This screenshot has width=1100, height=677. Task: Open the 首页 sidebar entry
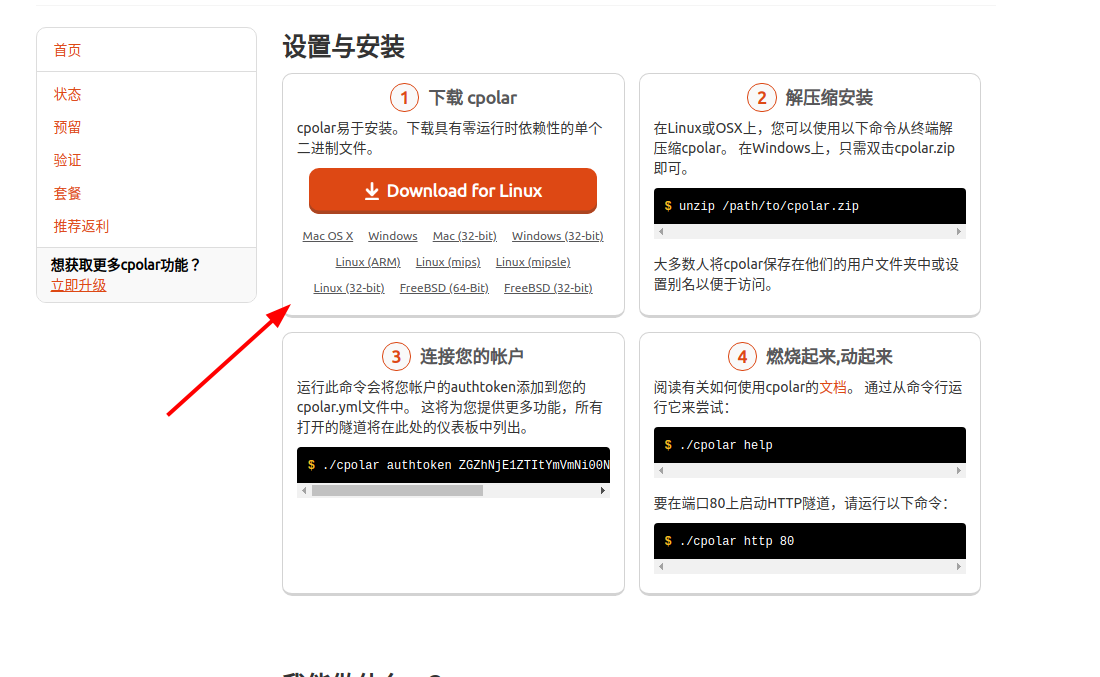[x=66, y=49]
